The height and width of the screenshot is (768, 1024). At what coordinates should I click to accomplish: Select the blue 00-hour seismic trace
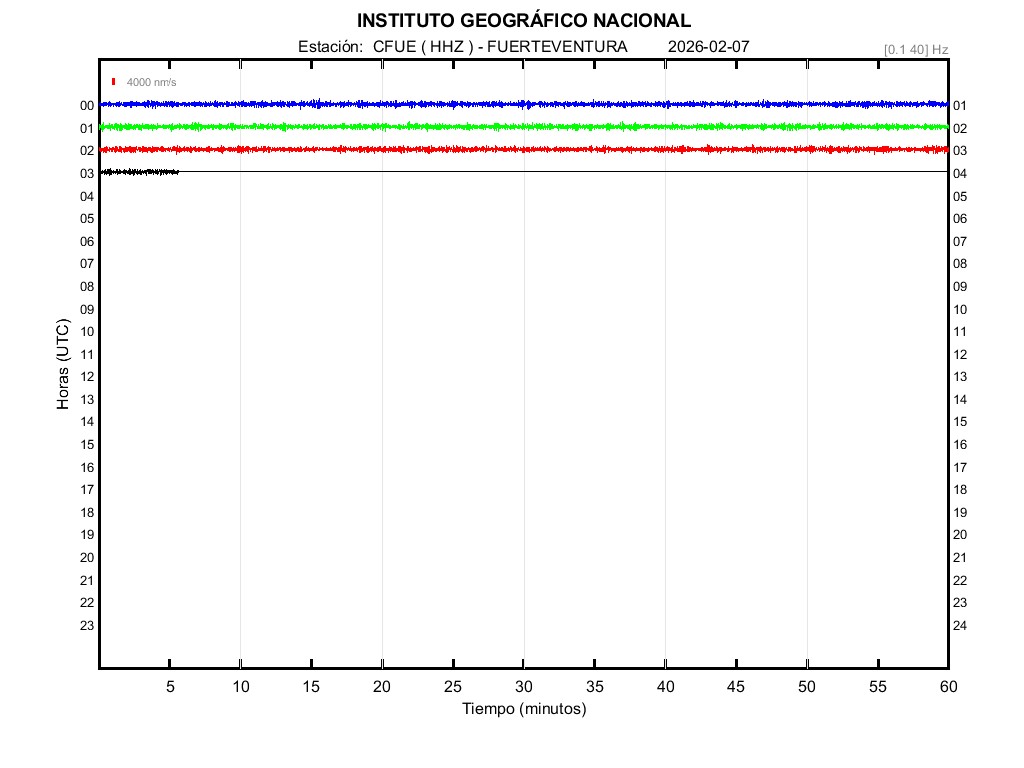(523, 104)
